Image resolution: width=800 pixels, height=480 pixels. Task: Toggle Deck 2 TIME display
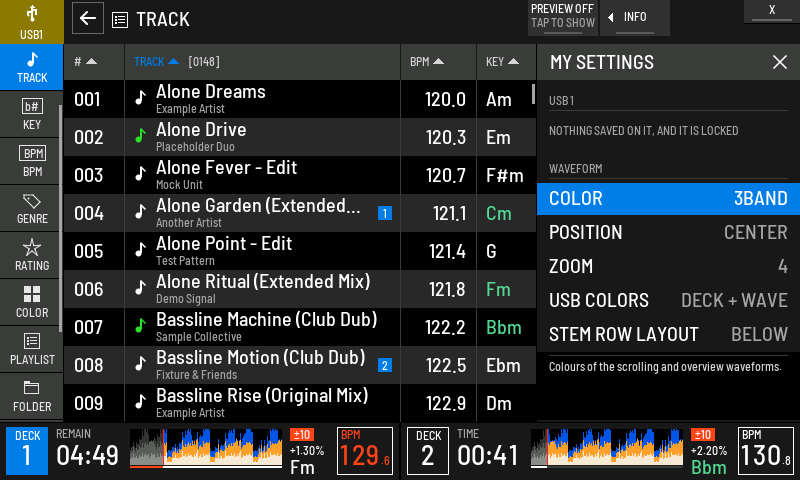pyautogui.click(x=487, y=449)
